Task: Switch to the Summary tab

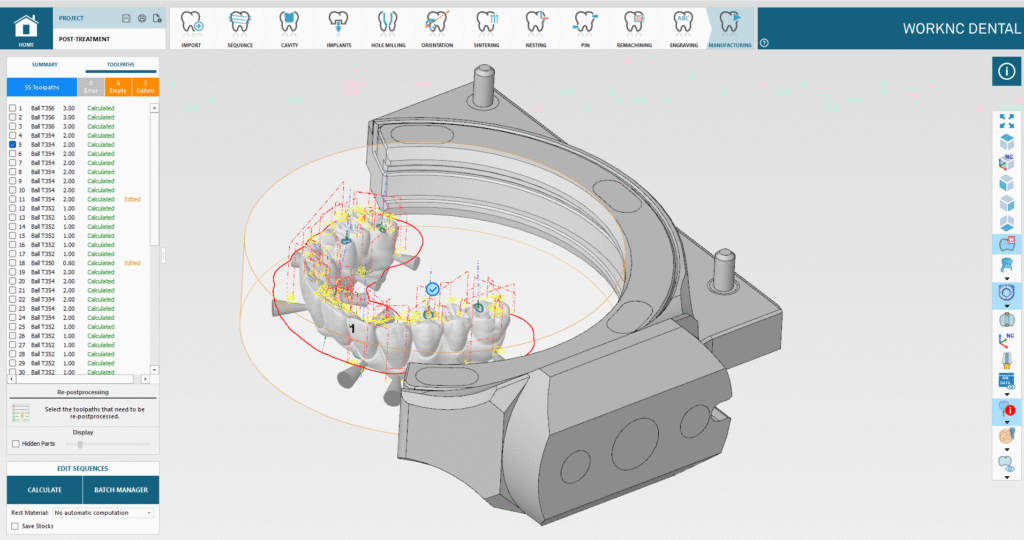Action: pos(44,65)
